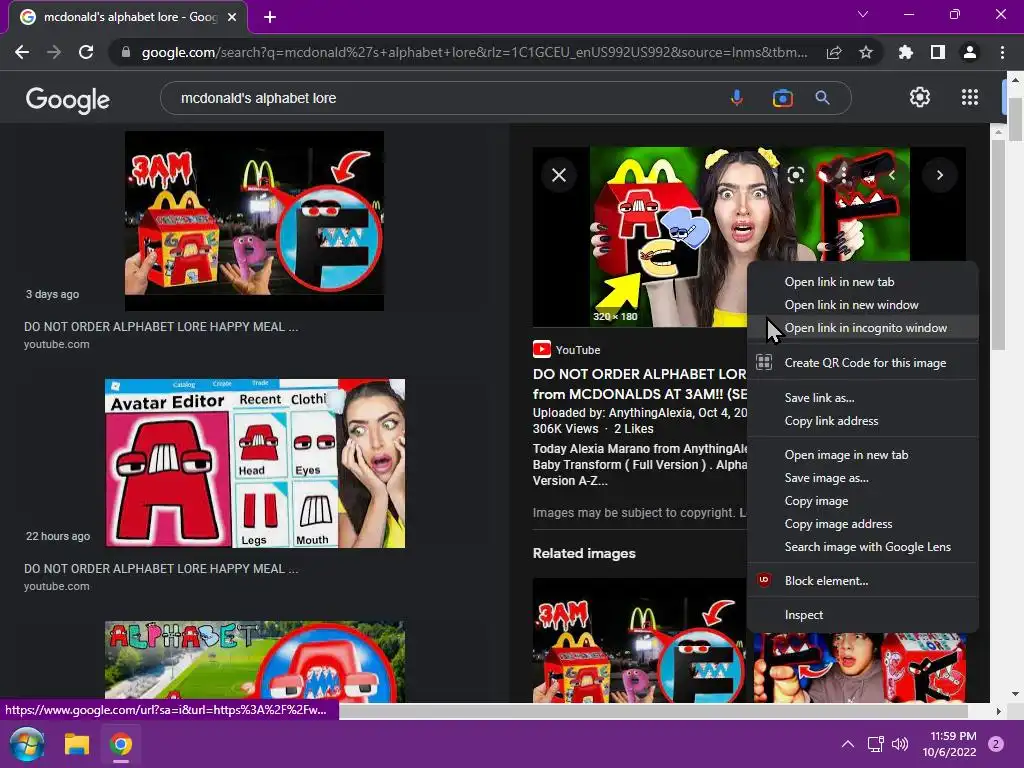Click the magnifier search icon

click(x=822, y=98)
